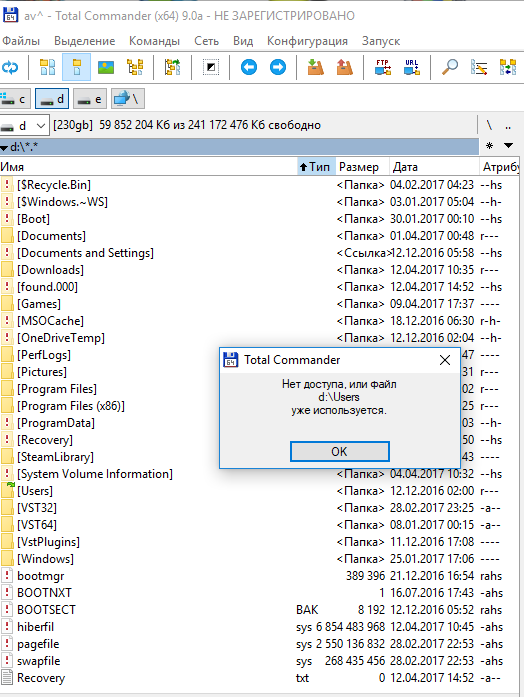Open the Конфигурация menu

[307, 41]
